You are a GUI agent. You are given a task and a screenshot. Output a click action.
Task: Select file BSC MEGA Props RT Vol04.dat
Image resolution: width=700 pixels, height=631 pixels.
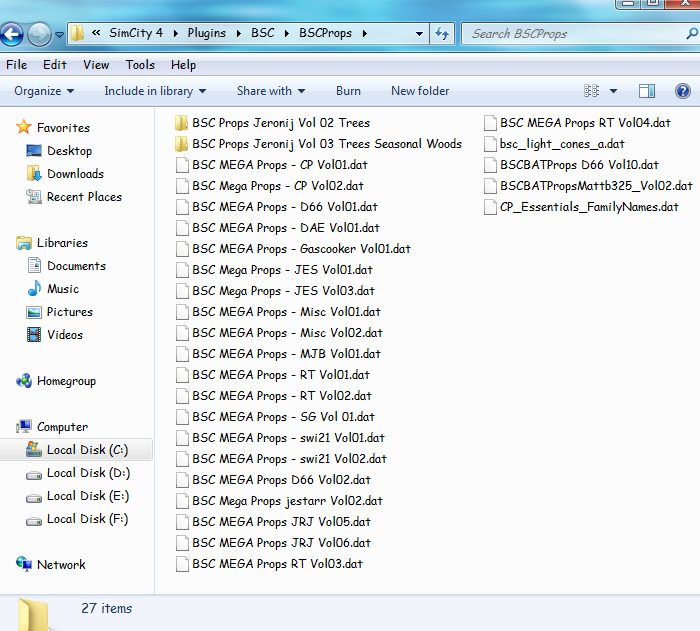[x=585, y=123]
